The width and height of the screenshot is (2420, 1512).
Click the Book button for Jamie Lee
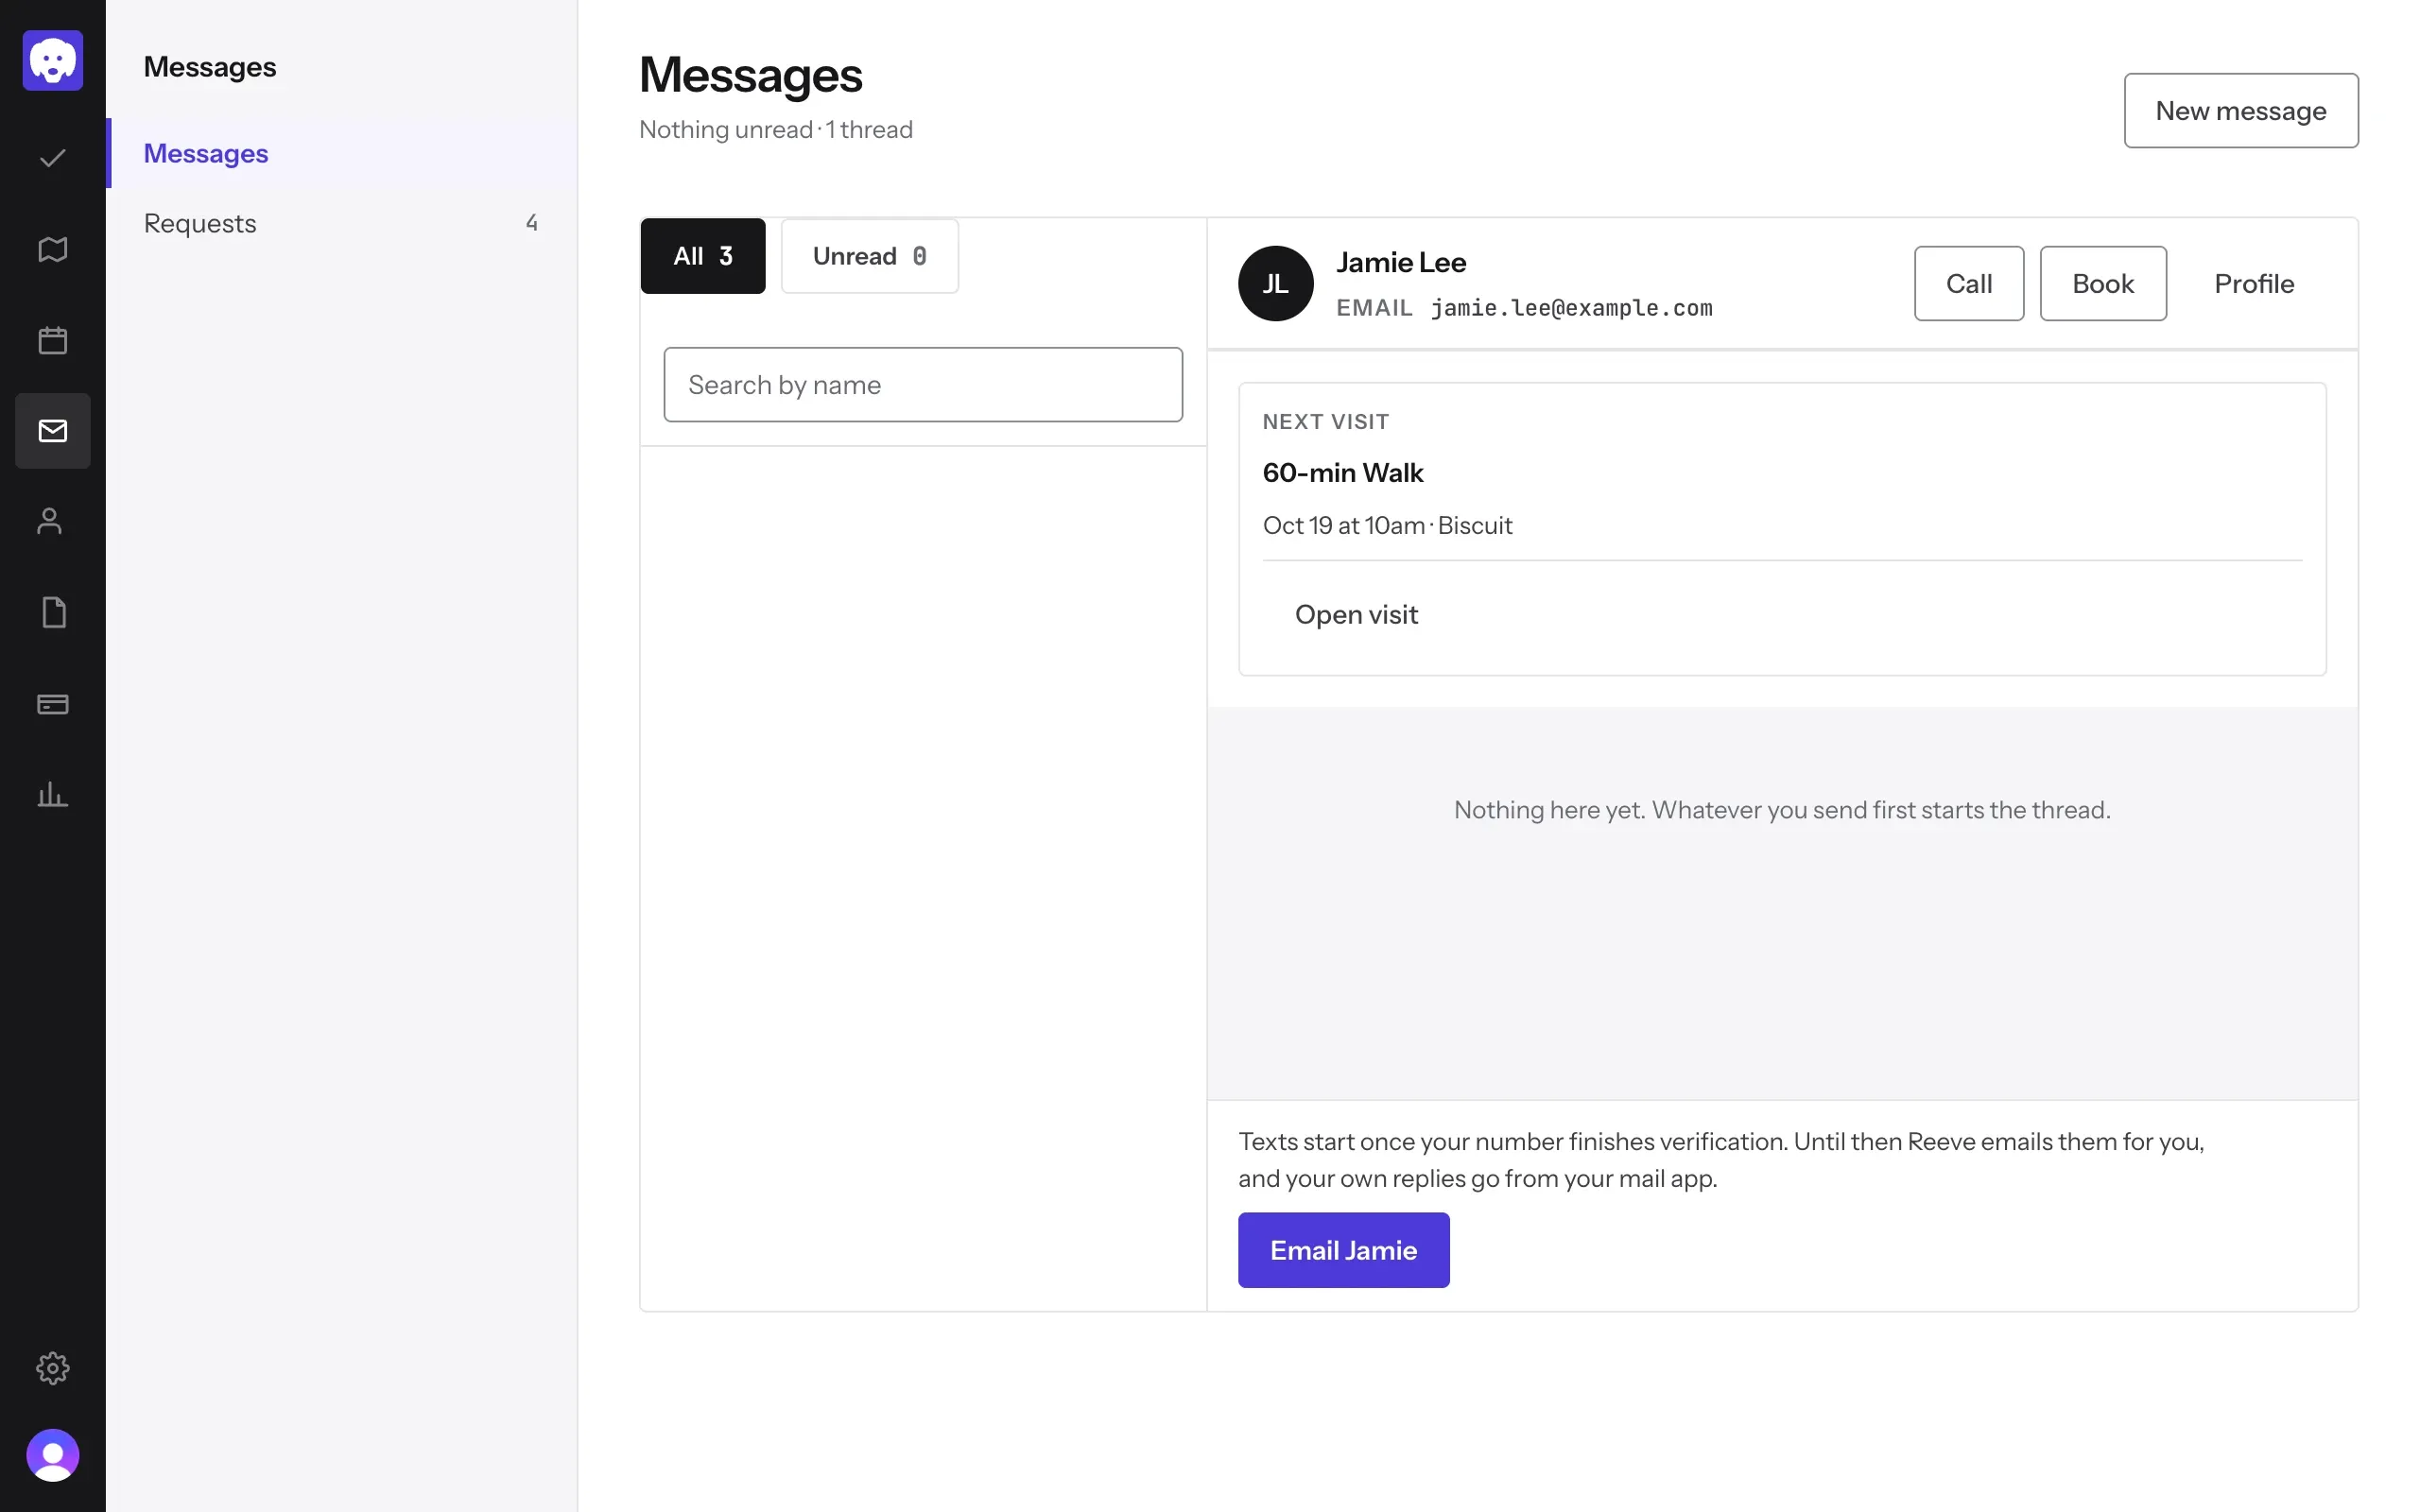tap(2103, 284)
